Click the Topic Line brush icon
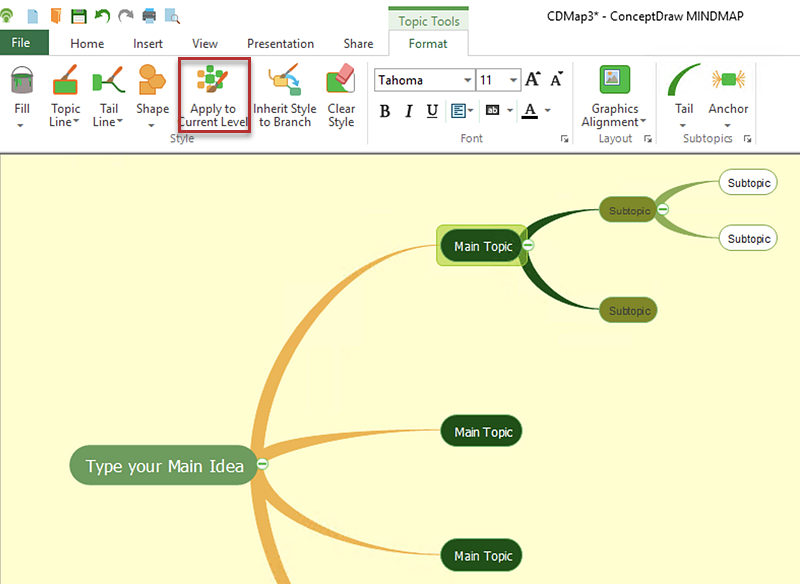This screenshot has height=584, width=800. (x=65, y=80)
